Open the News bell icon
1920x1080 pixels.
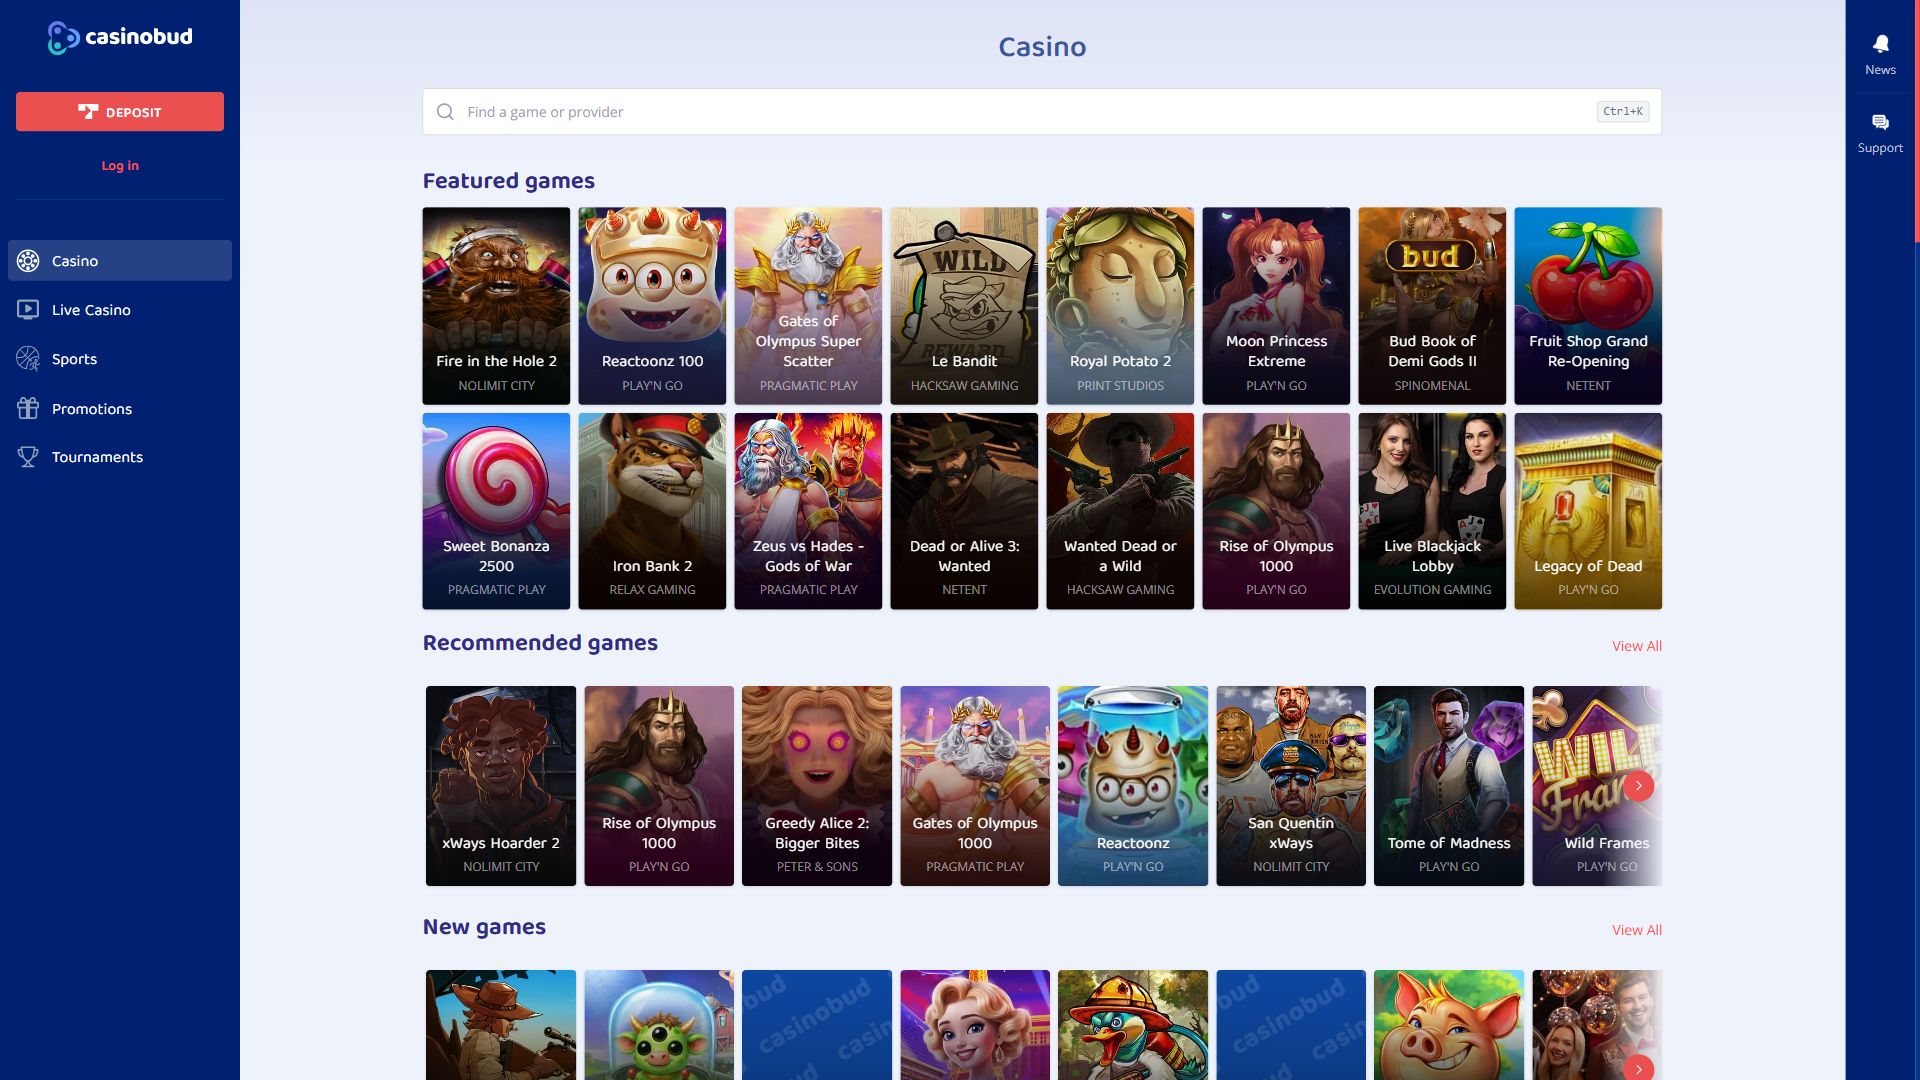[x=1880, y=44]
